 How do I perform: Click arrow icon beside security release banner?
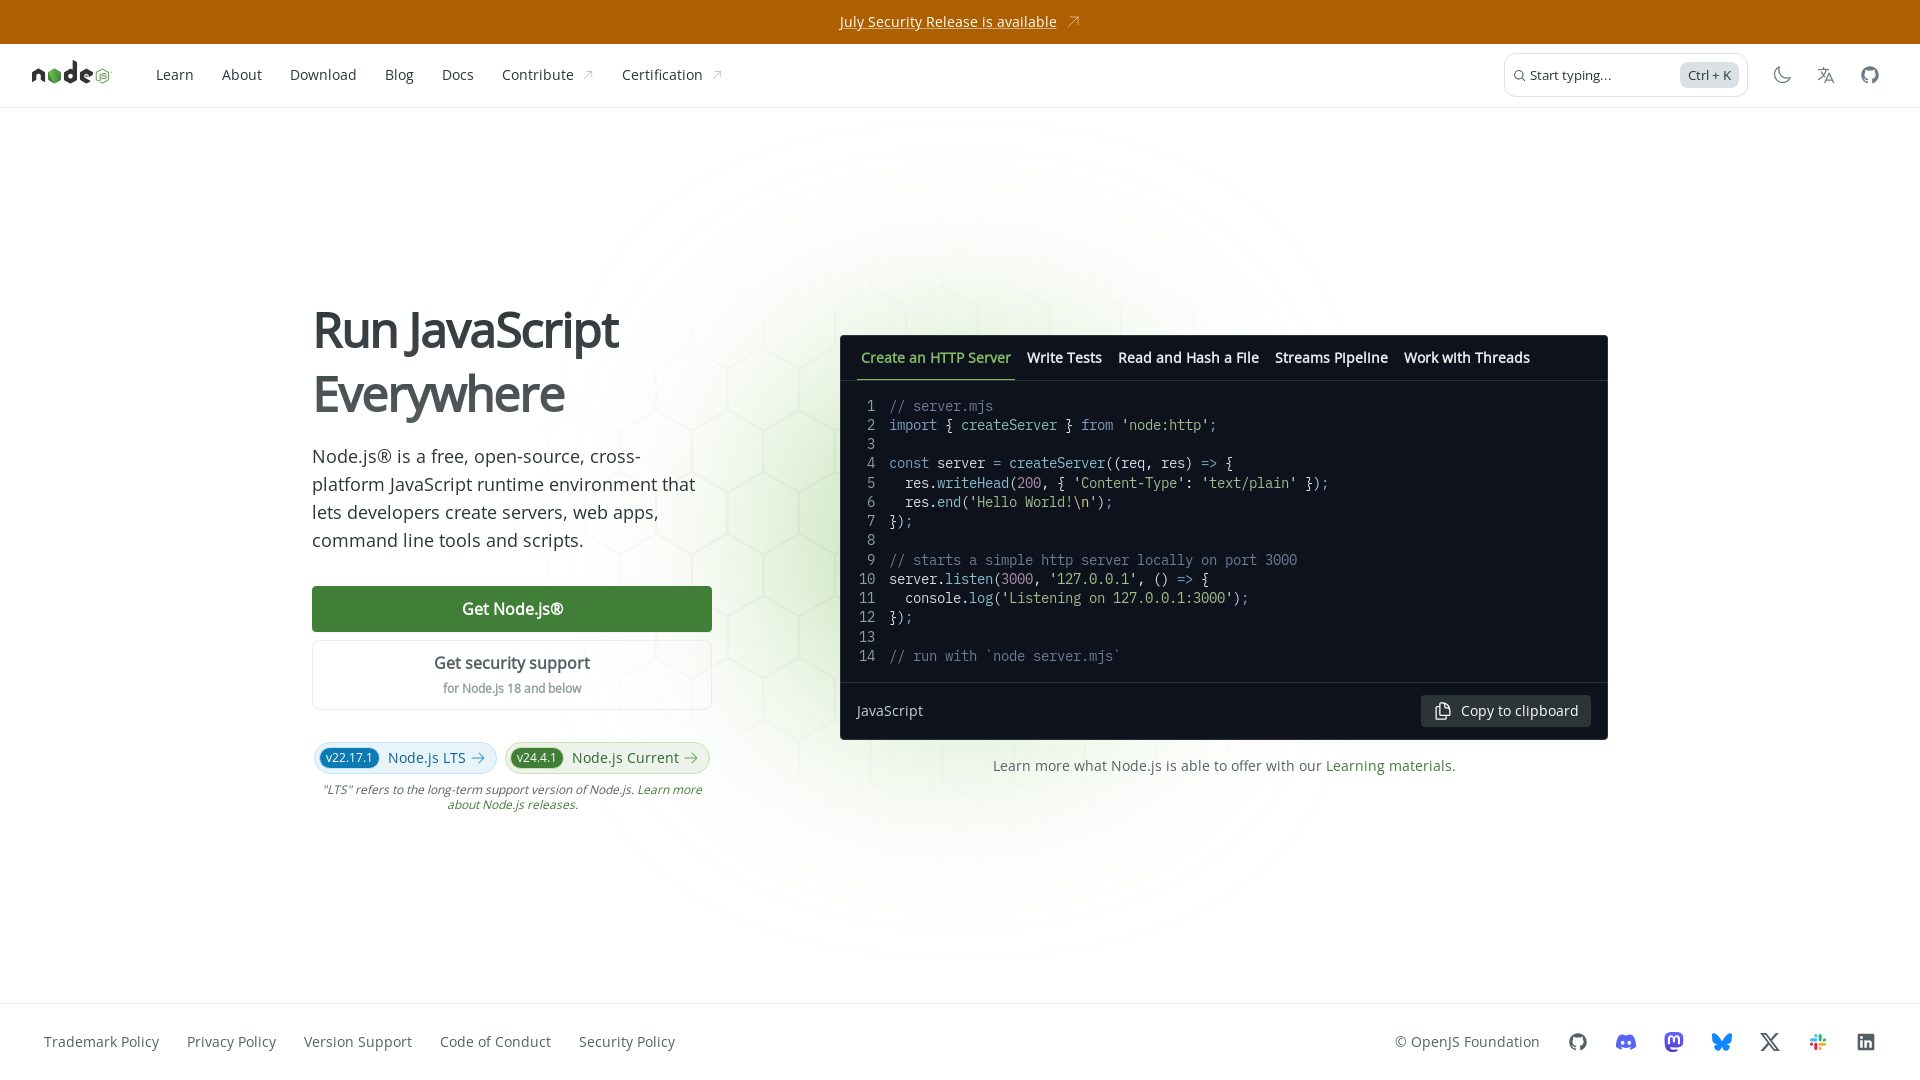click(x=1073, y=22)
